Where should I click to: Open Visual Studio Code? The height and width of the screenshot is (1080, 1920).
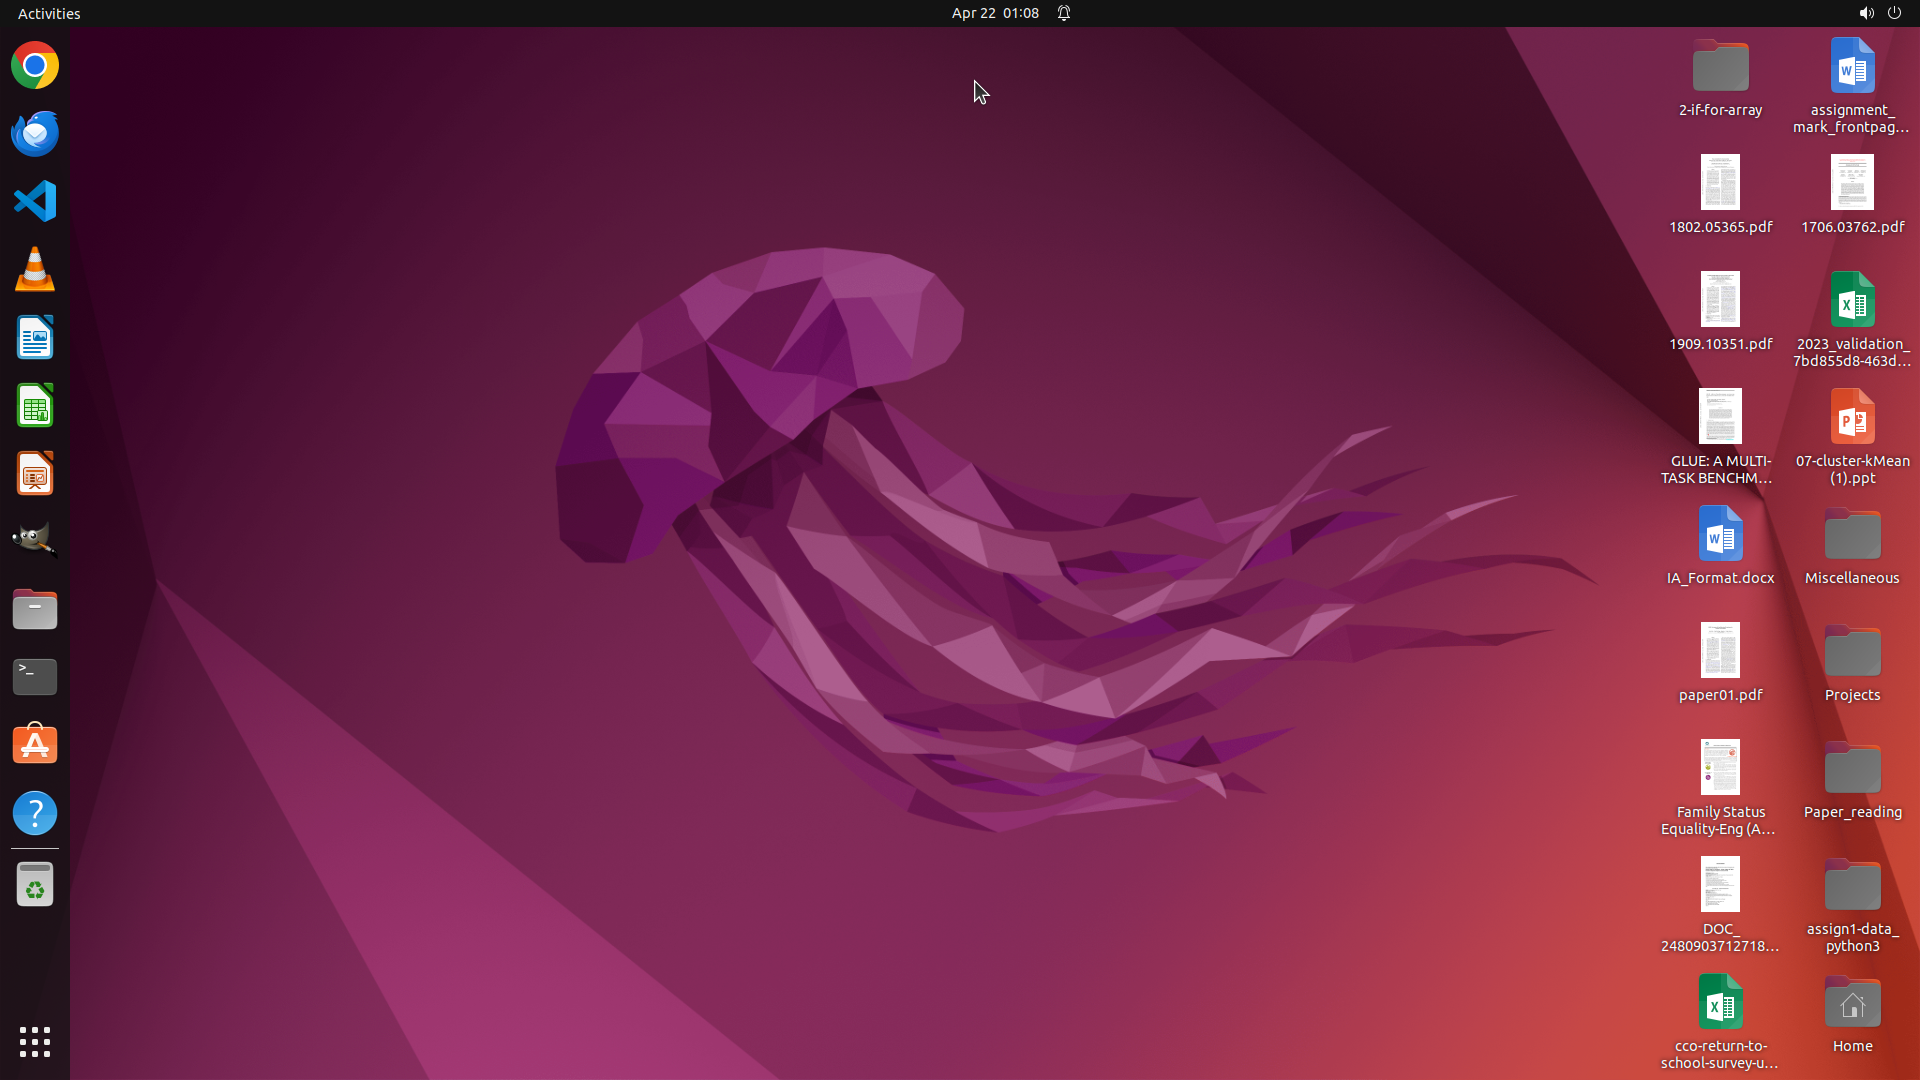click(x=35, y=201)
